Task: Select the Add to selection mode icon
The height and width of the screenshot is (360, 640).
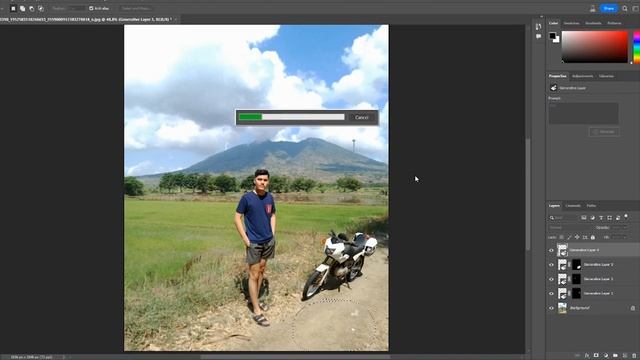Action: click(22, 8)
